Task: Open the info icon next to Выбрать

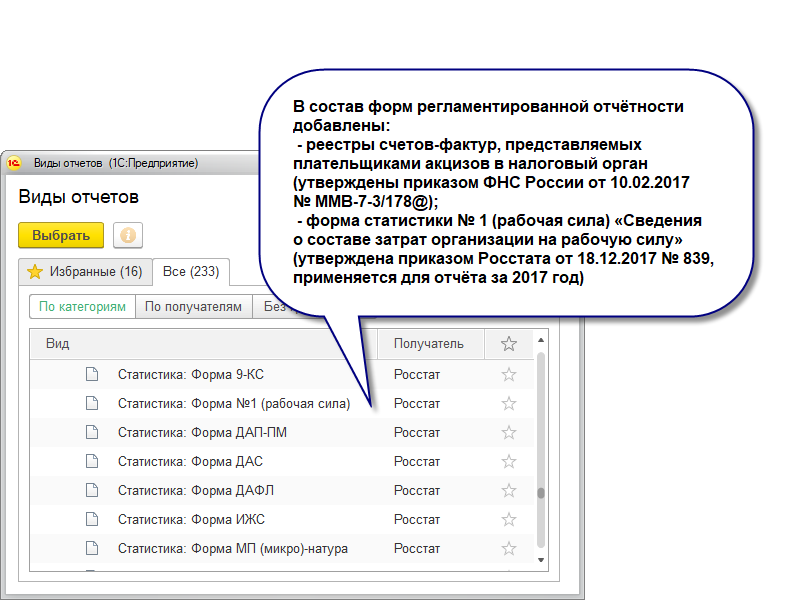Action: (128, 235)
